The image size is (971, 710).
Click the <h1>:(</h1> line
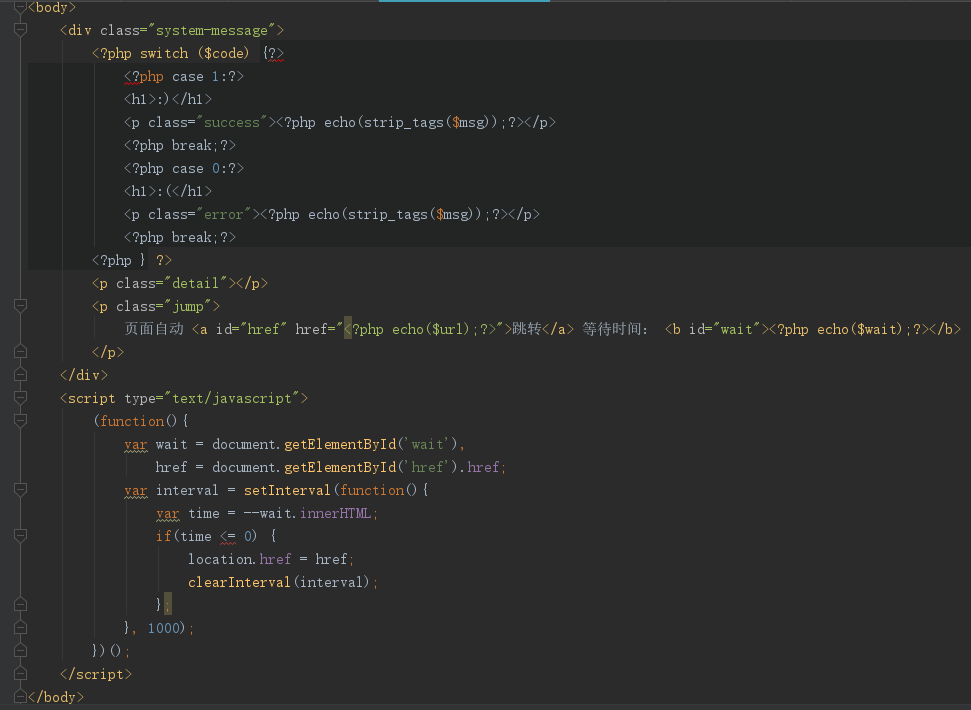[168, 191]
